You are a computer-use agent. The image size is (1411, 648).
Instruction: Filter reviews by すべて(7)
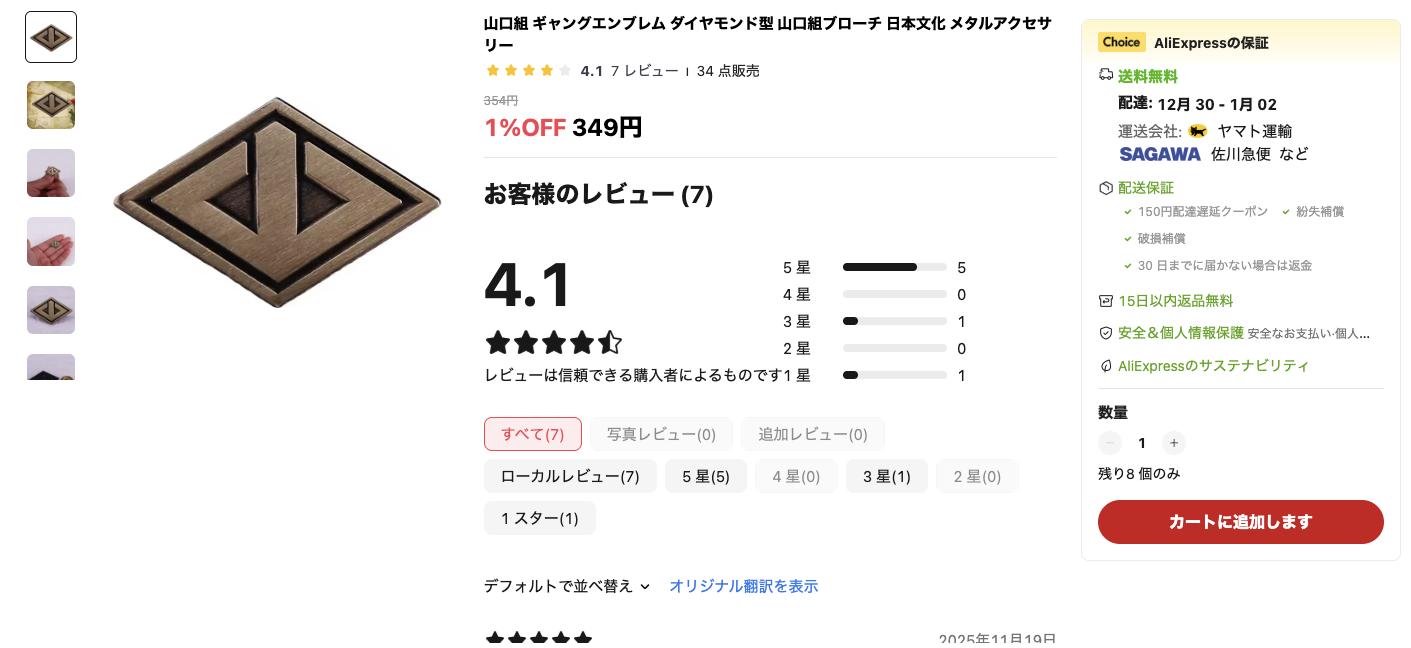pyautogui.click(x=533, y=434)
